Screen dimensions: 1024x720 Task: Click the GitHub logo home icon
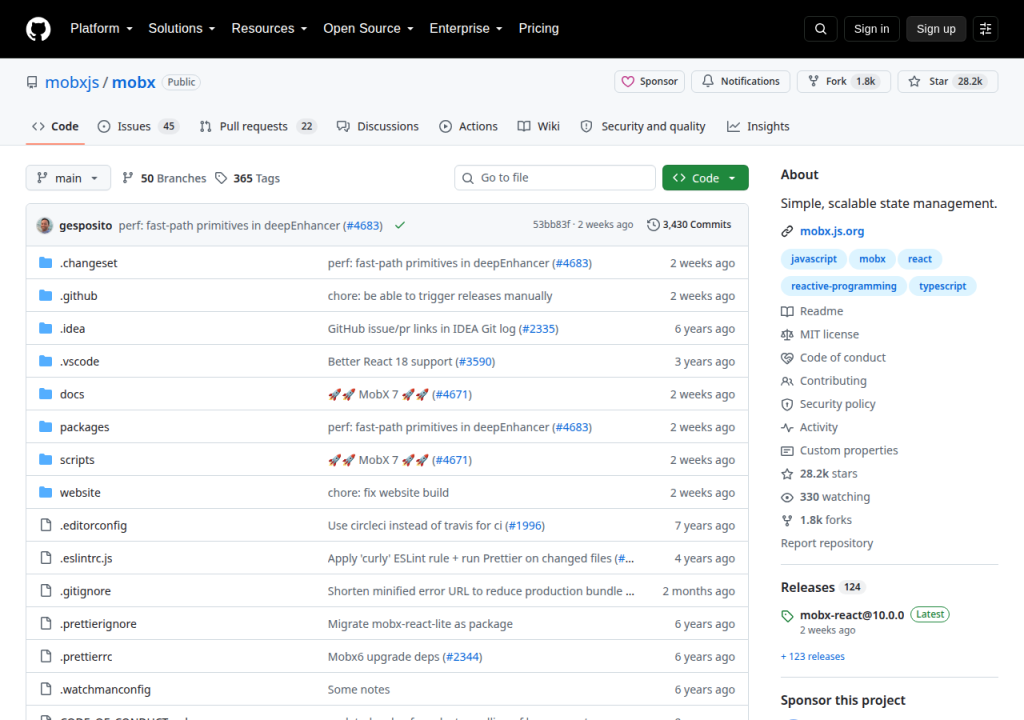[38, 29]
